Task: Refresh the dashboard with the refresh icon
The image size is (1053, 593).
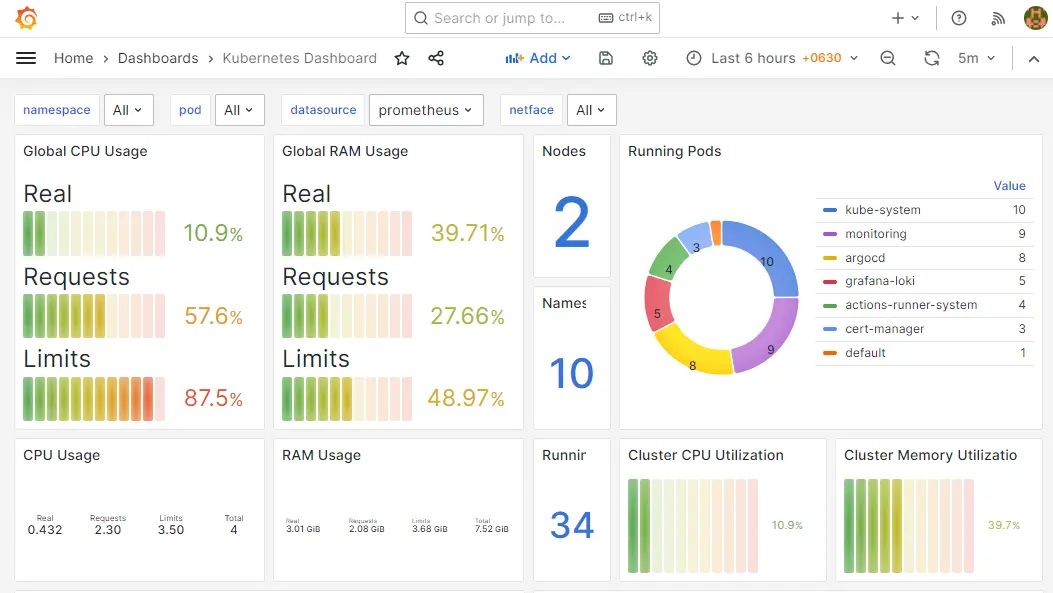Action: click(x=932, y=59)
